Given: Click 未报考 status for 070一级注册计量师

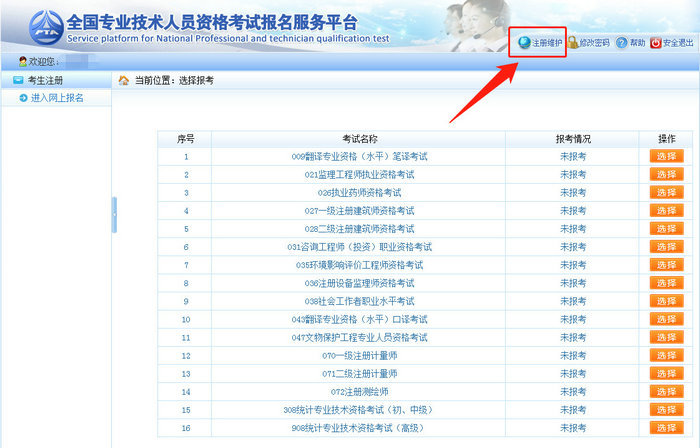Looking at the screenshot, I should (x=573, y=355).
